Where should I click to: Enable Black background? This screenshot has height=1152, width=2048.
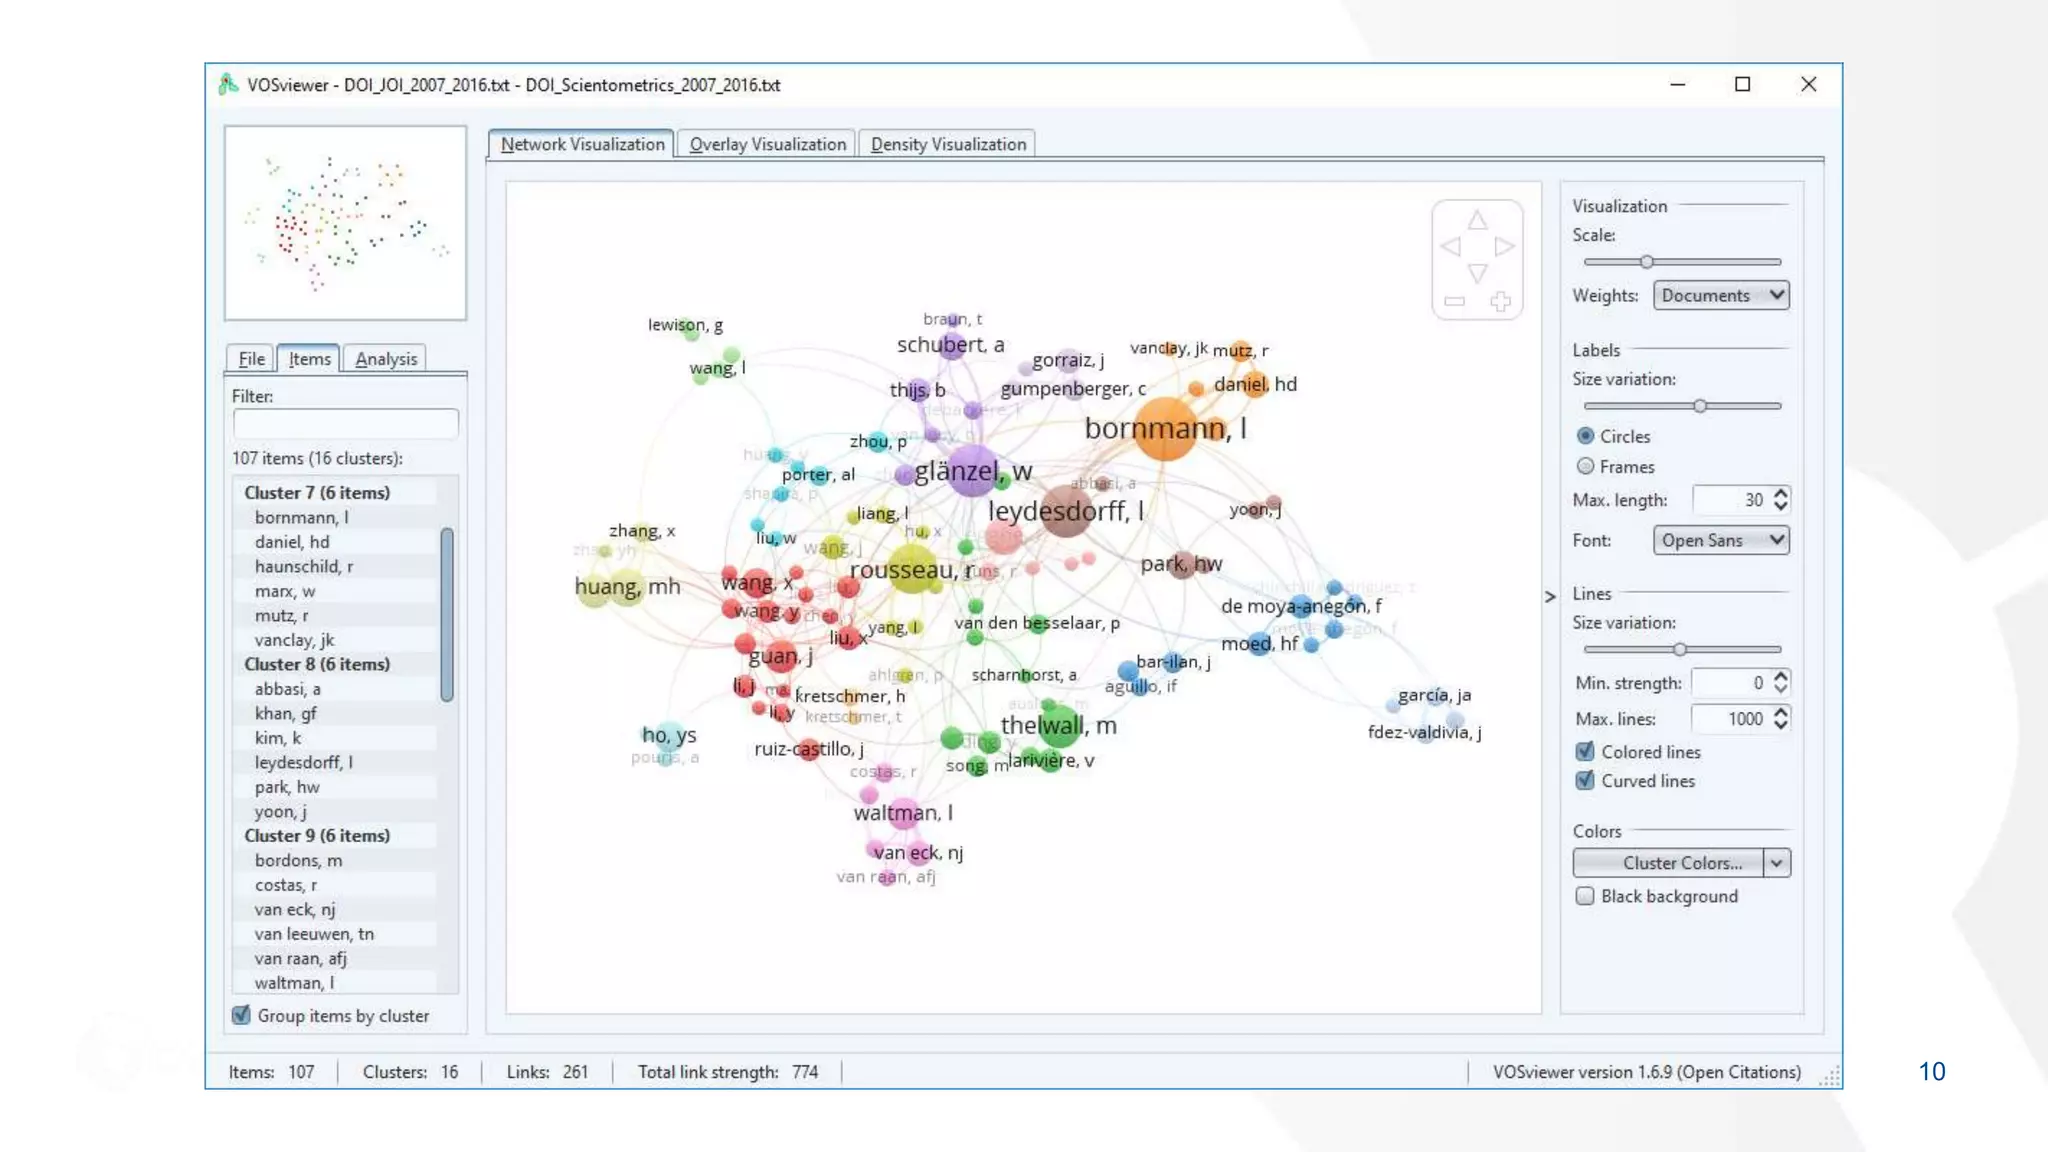pyautogui.click(x=1585, y=896)
